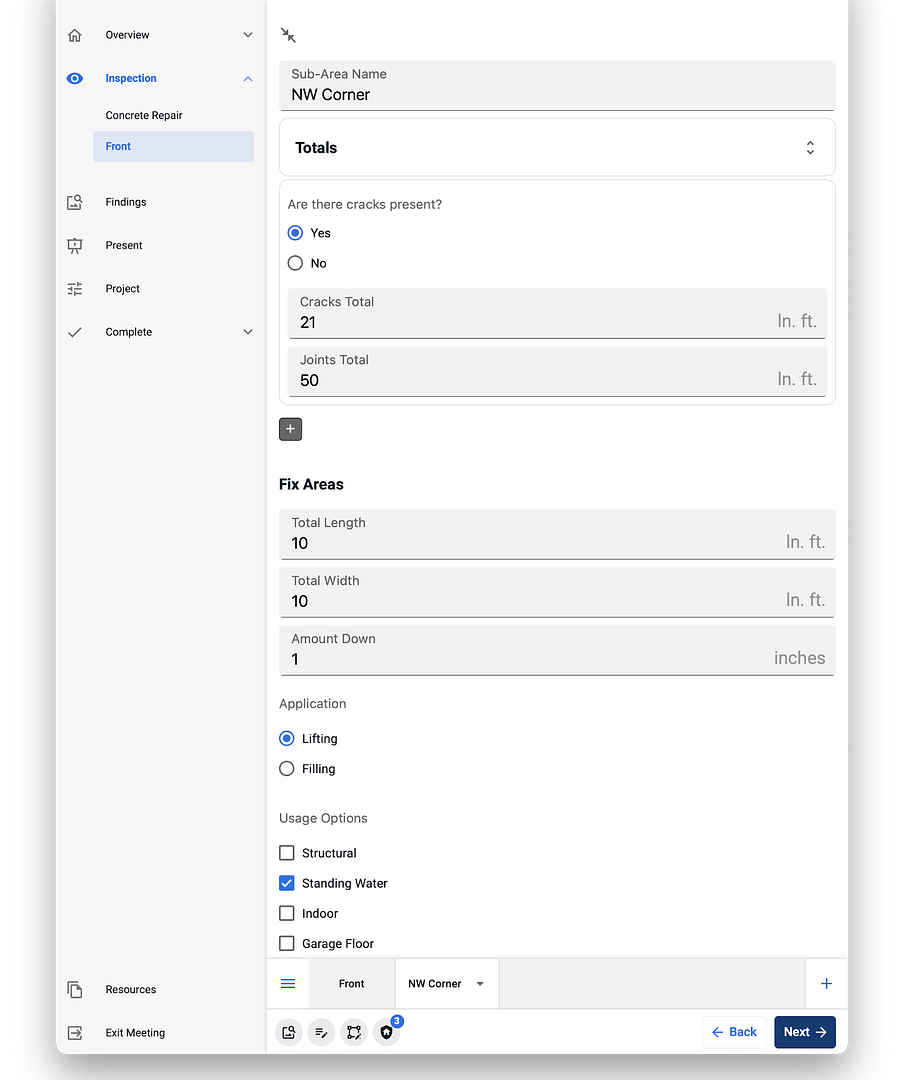Click the Next button
This screenshot has height=1080, width=904.
(x=805, y=1032)
